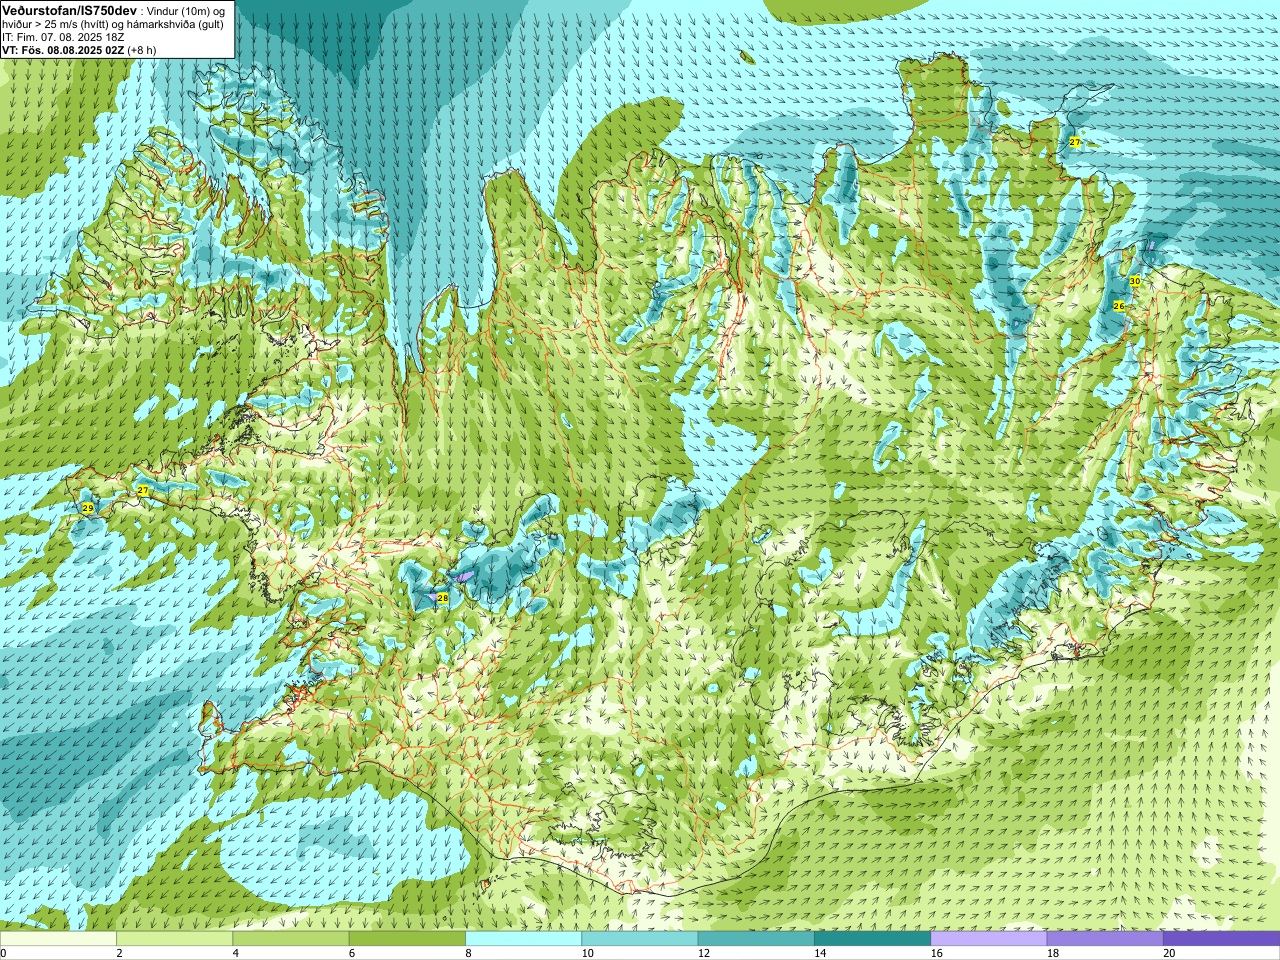Click the 14–16 m/s dark teal legend swatch
The width and height of the screenshot is (1280, 960).
(x=872, y=939)
